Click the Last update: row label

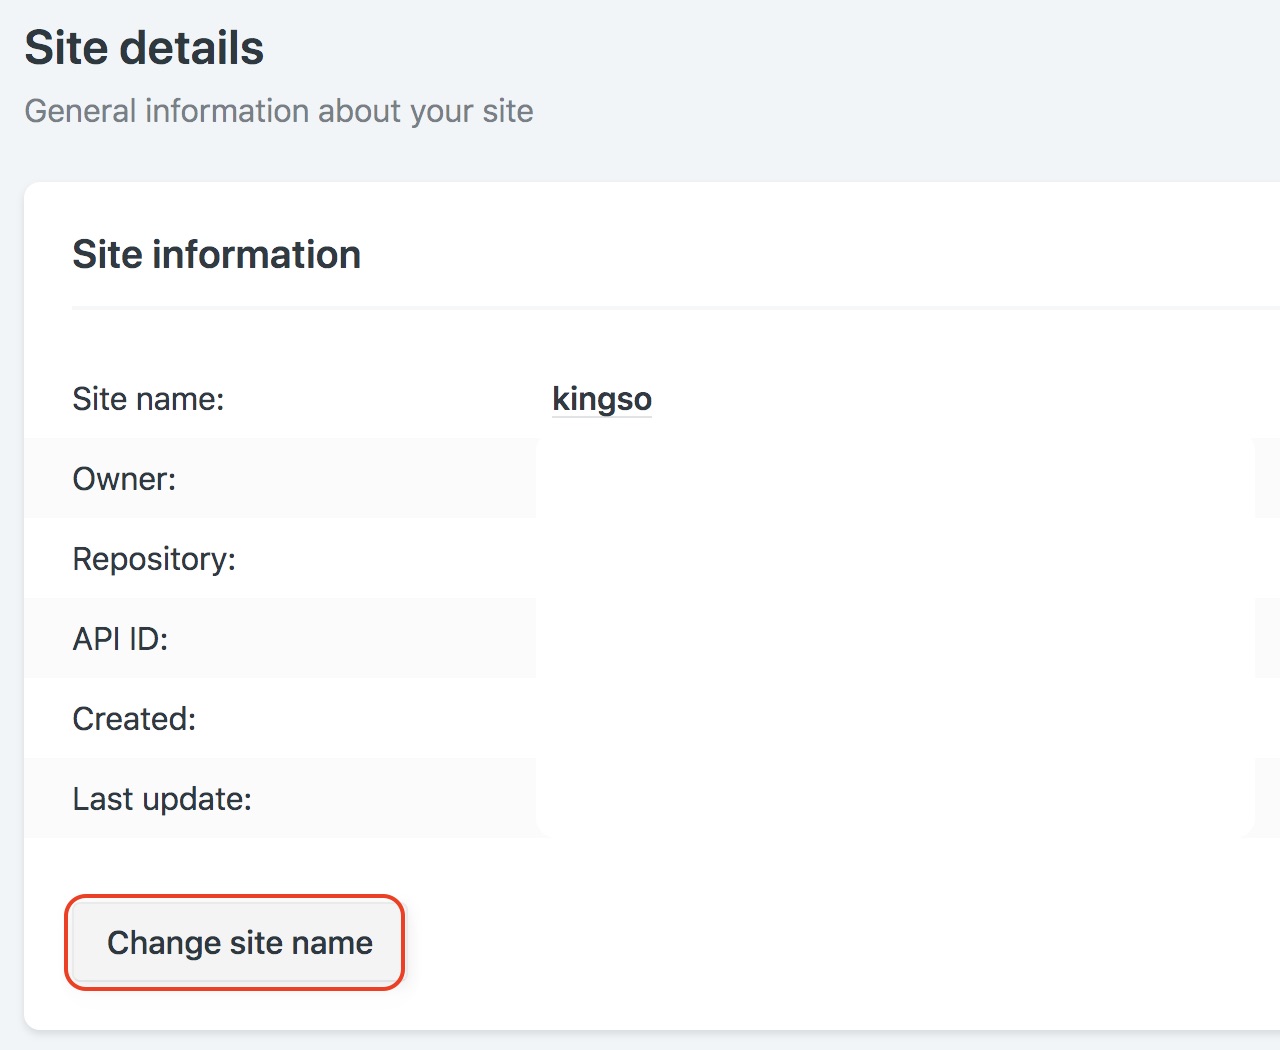[x=162, y=799]
